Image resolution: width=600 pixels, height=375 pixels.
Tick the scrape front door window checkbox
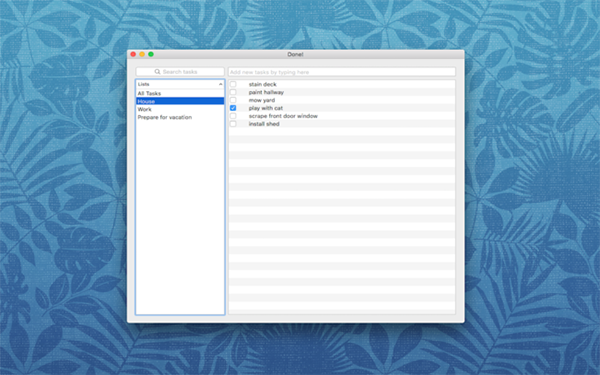233,116
